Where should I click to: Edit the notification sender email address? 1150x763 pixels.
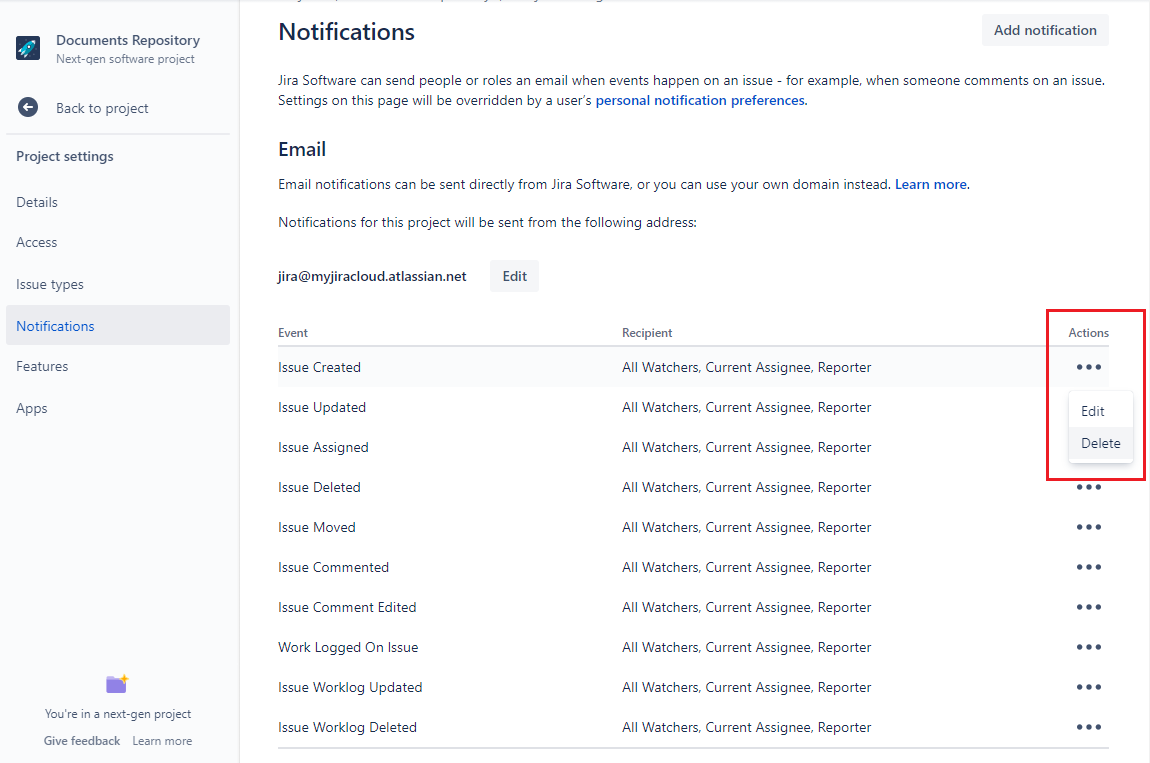coord(514,277)
